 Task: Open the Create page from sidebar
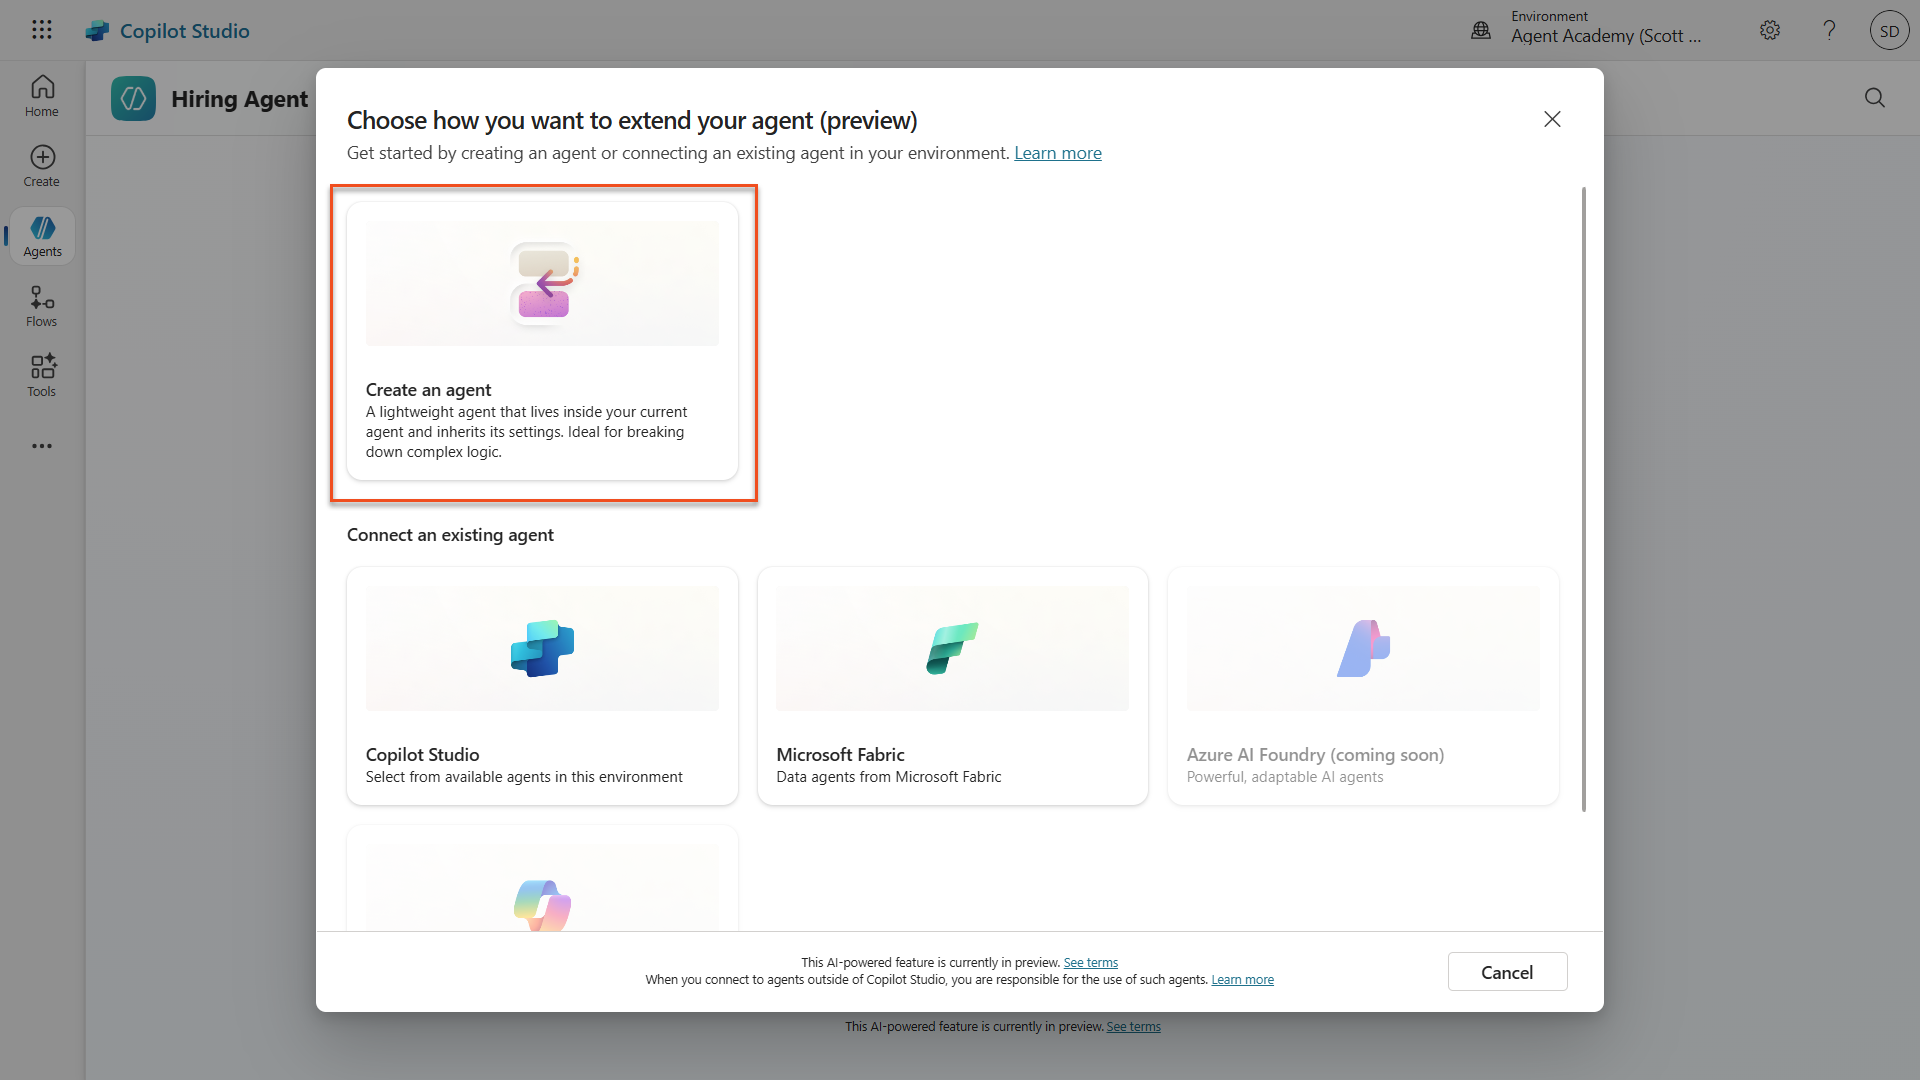coord(42,166)
